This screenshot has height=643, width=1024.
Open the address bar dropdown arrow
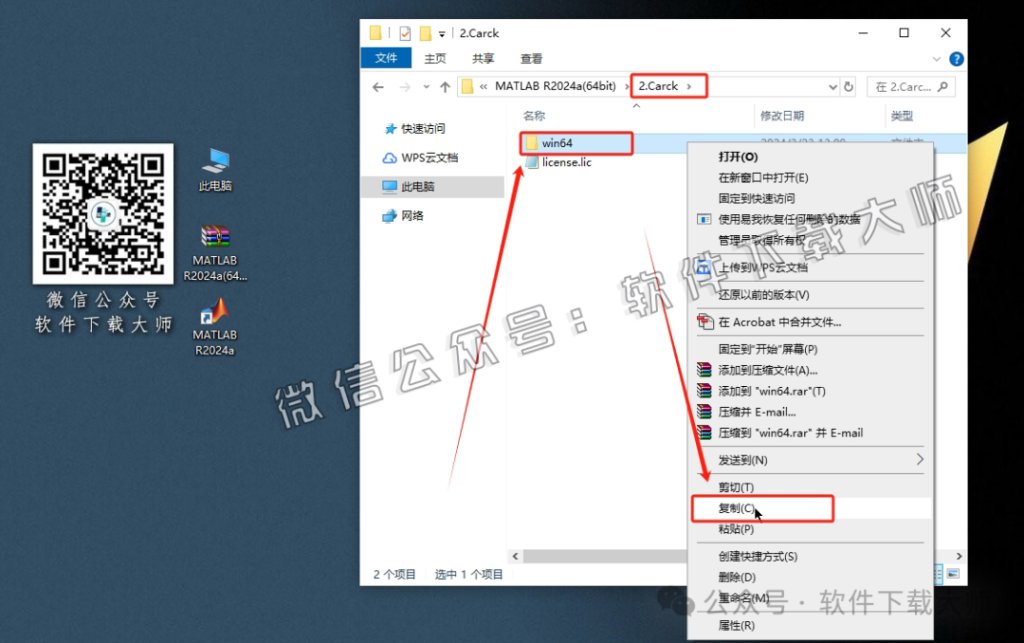coord(831,86)
